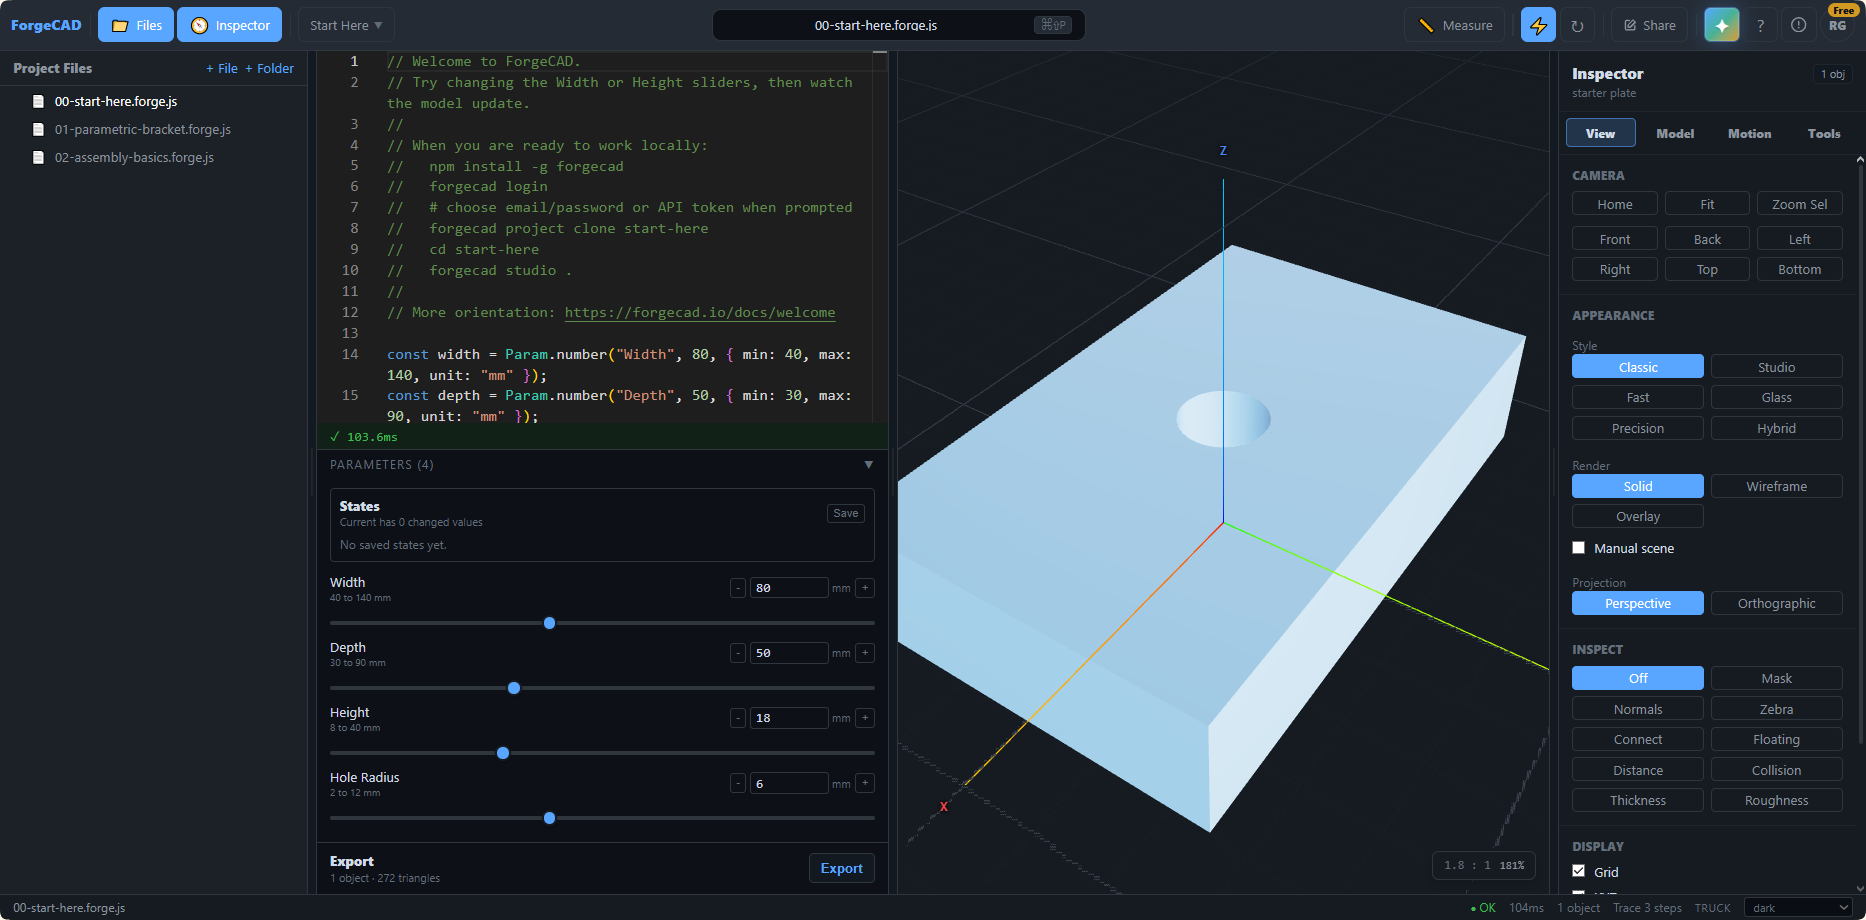
Task: Click the camera Home button
Action: [1614, 204]
